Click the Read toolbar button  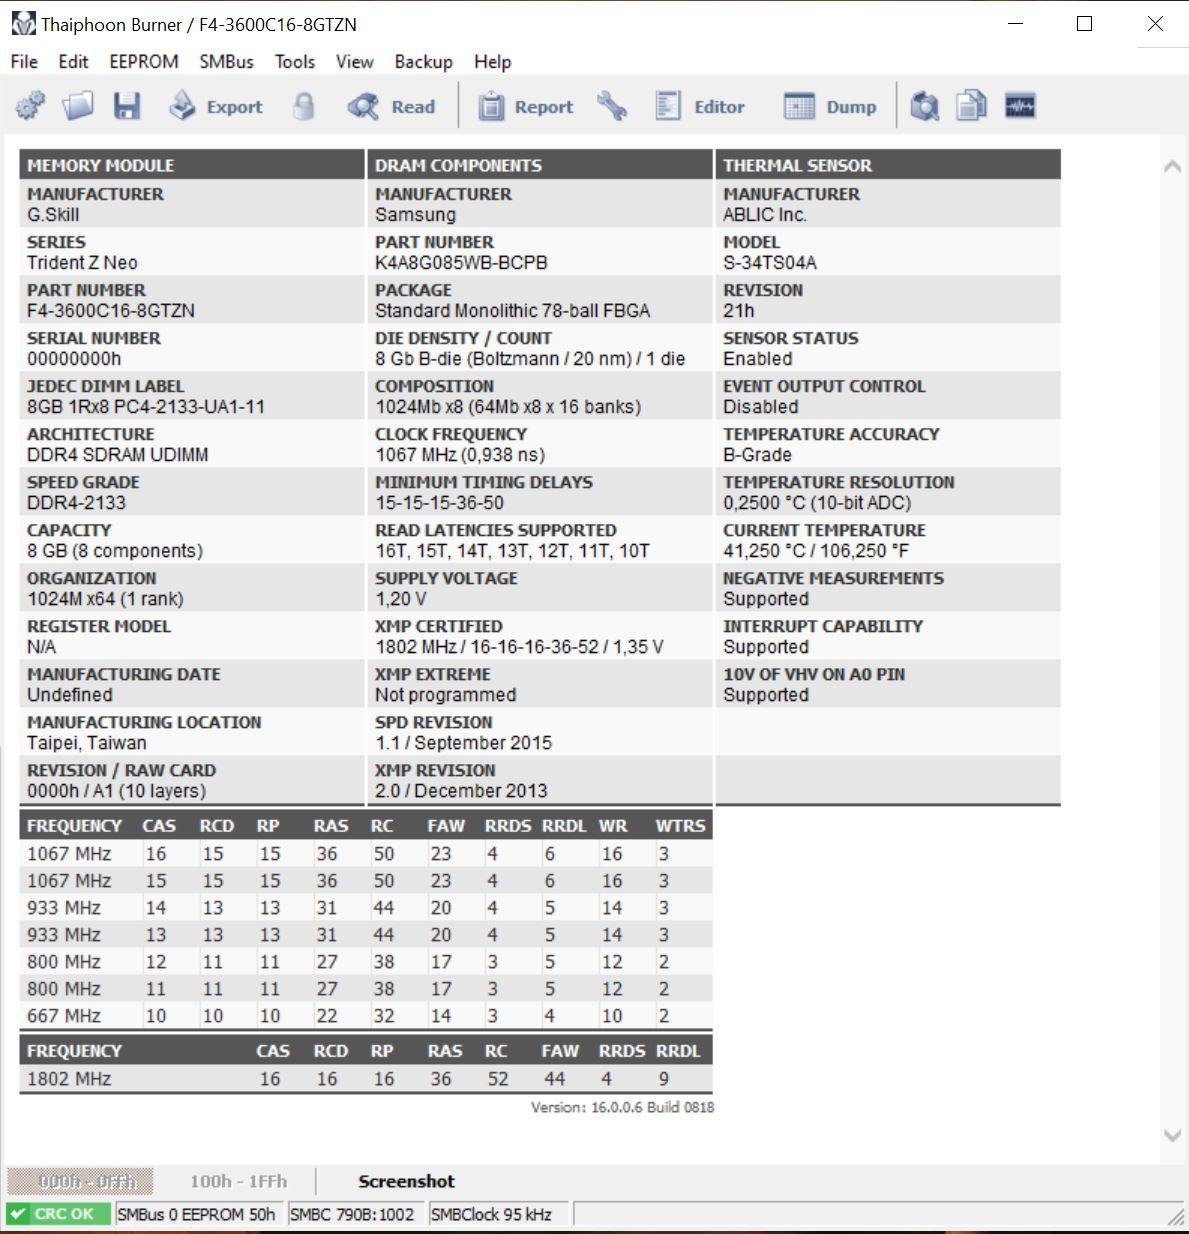391,106
